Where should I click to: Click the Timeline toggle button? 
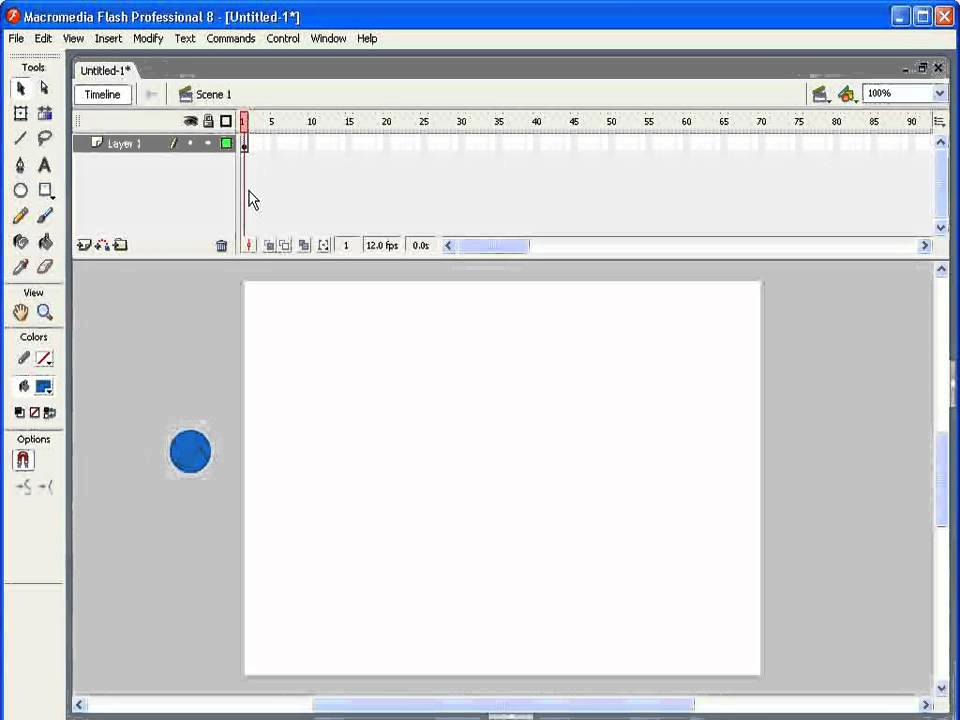click(x=102, y=94)
